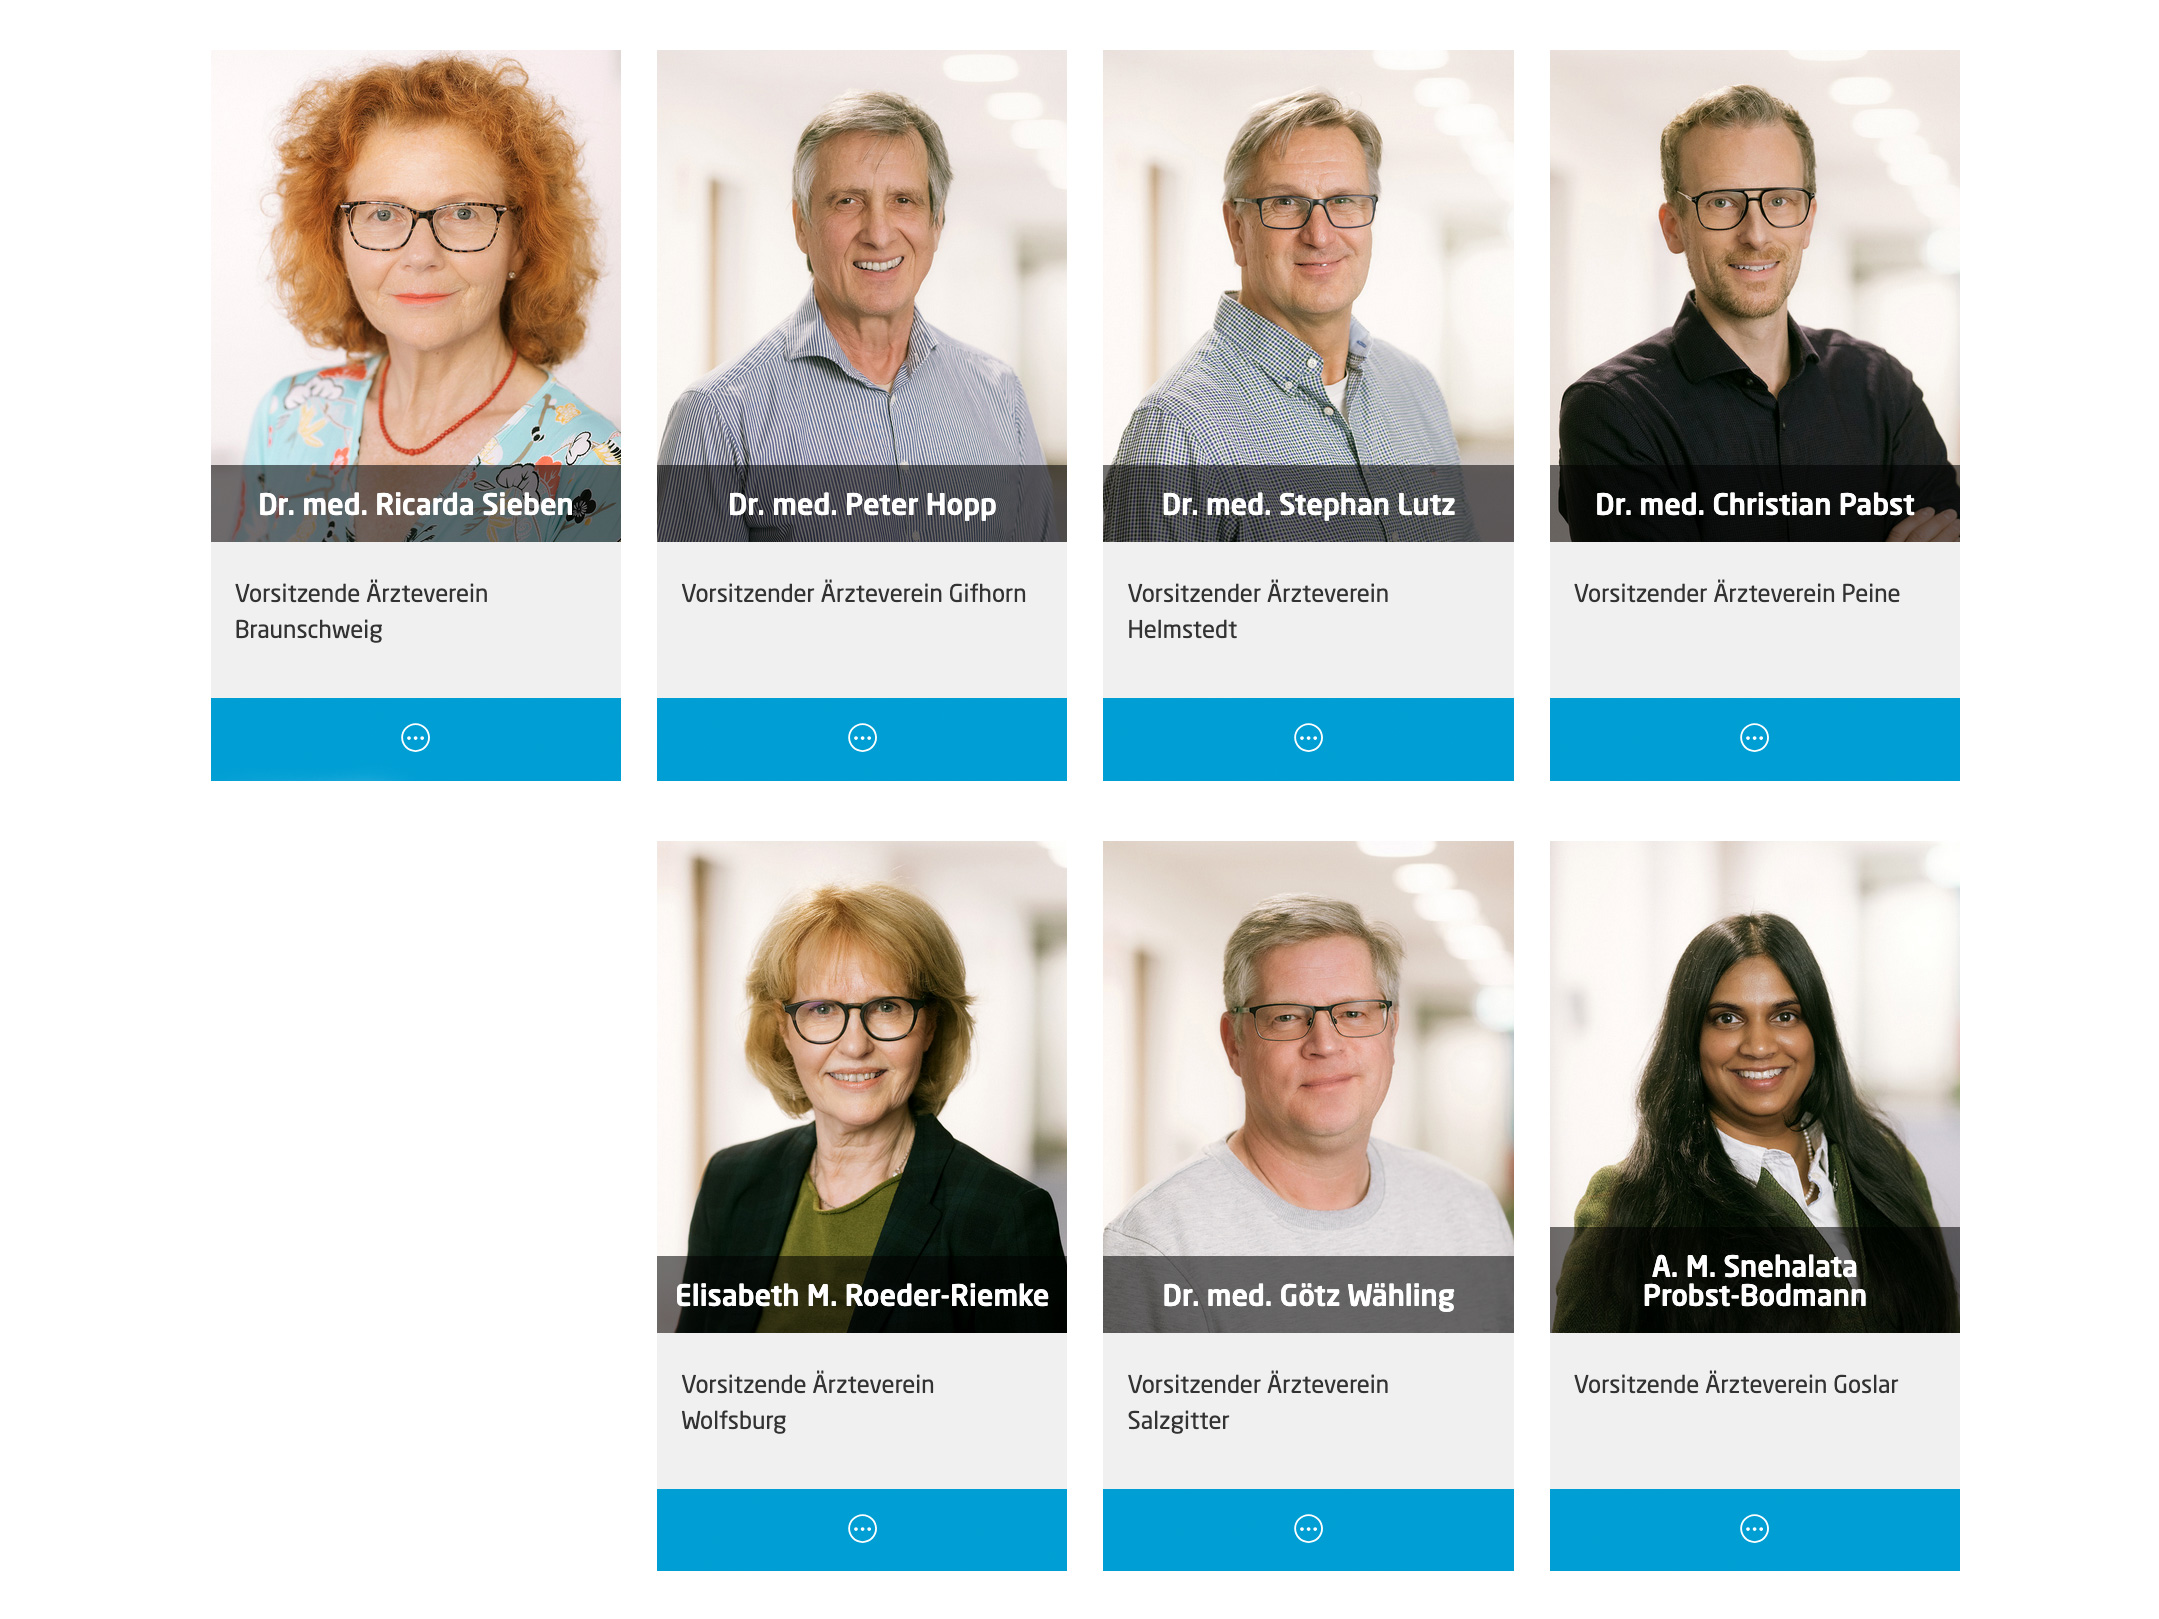This screenshot has width=2159, height=1619.
Task: Click ellipsis icon below Peter Hopp card
Action: click(x=862, y=738)
